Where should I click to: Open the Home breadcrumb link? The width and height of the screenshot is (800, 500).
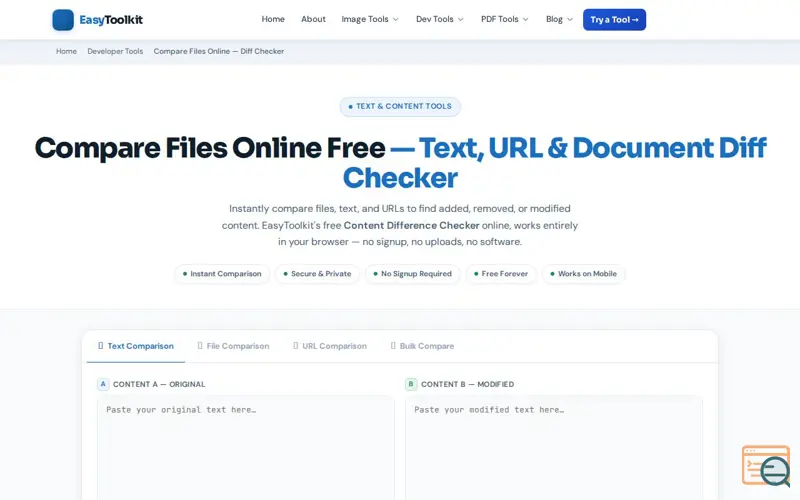[66, 51]
